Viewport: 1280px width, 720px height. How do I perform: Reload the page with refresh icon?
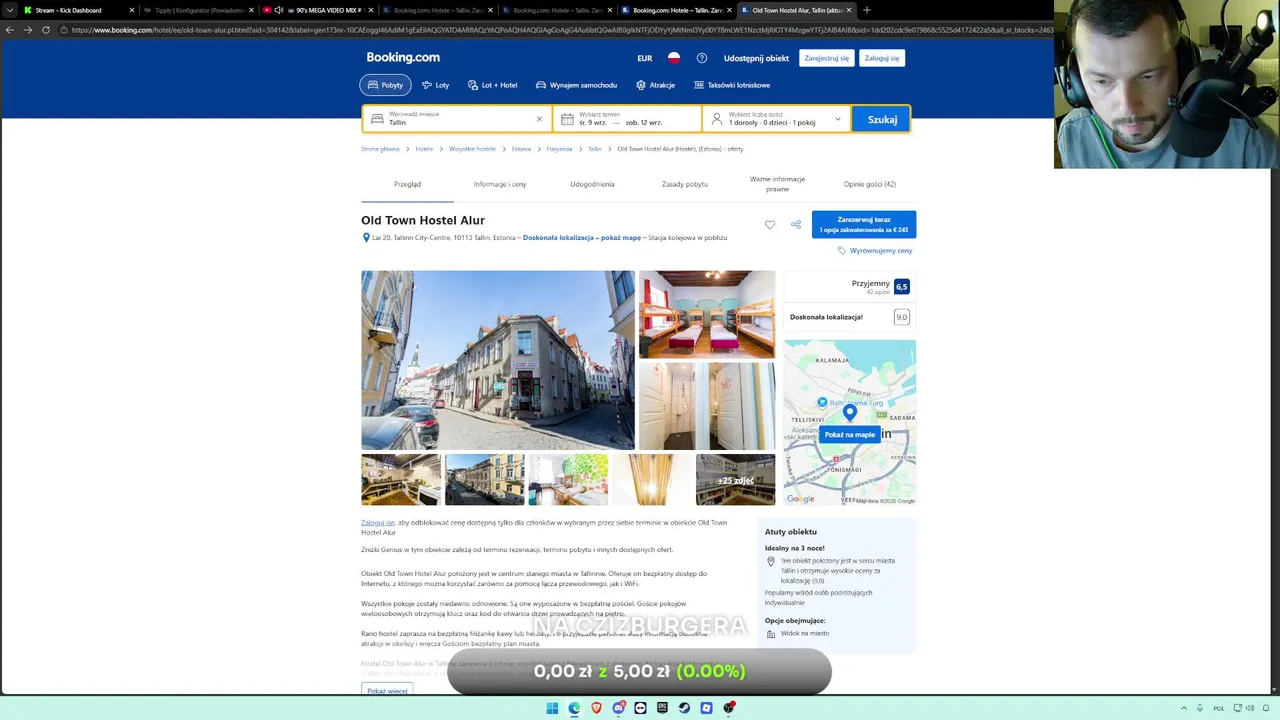[46, 30]
